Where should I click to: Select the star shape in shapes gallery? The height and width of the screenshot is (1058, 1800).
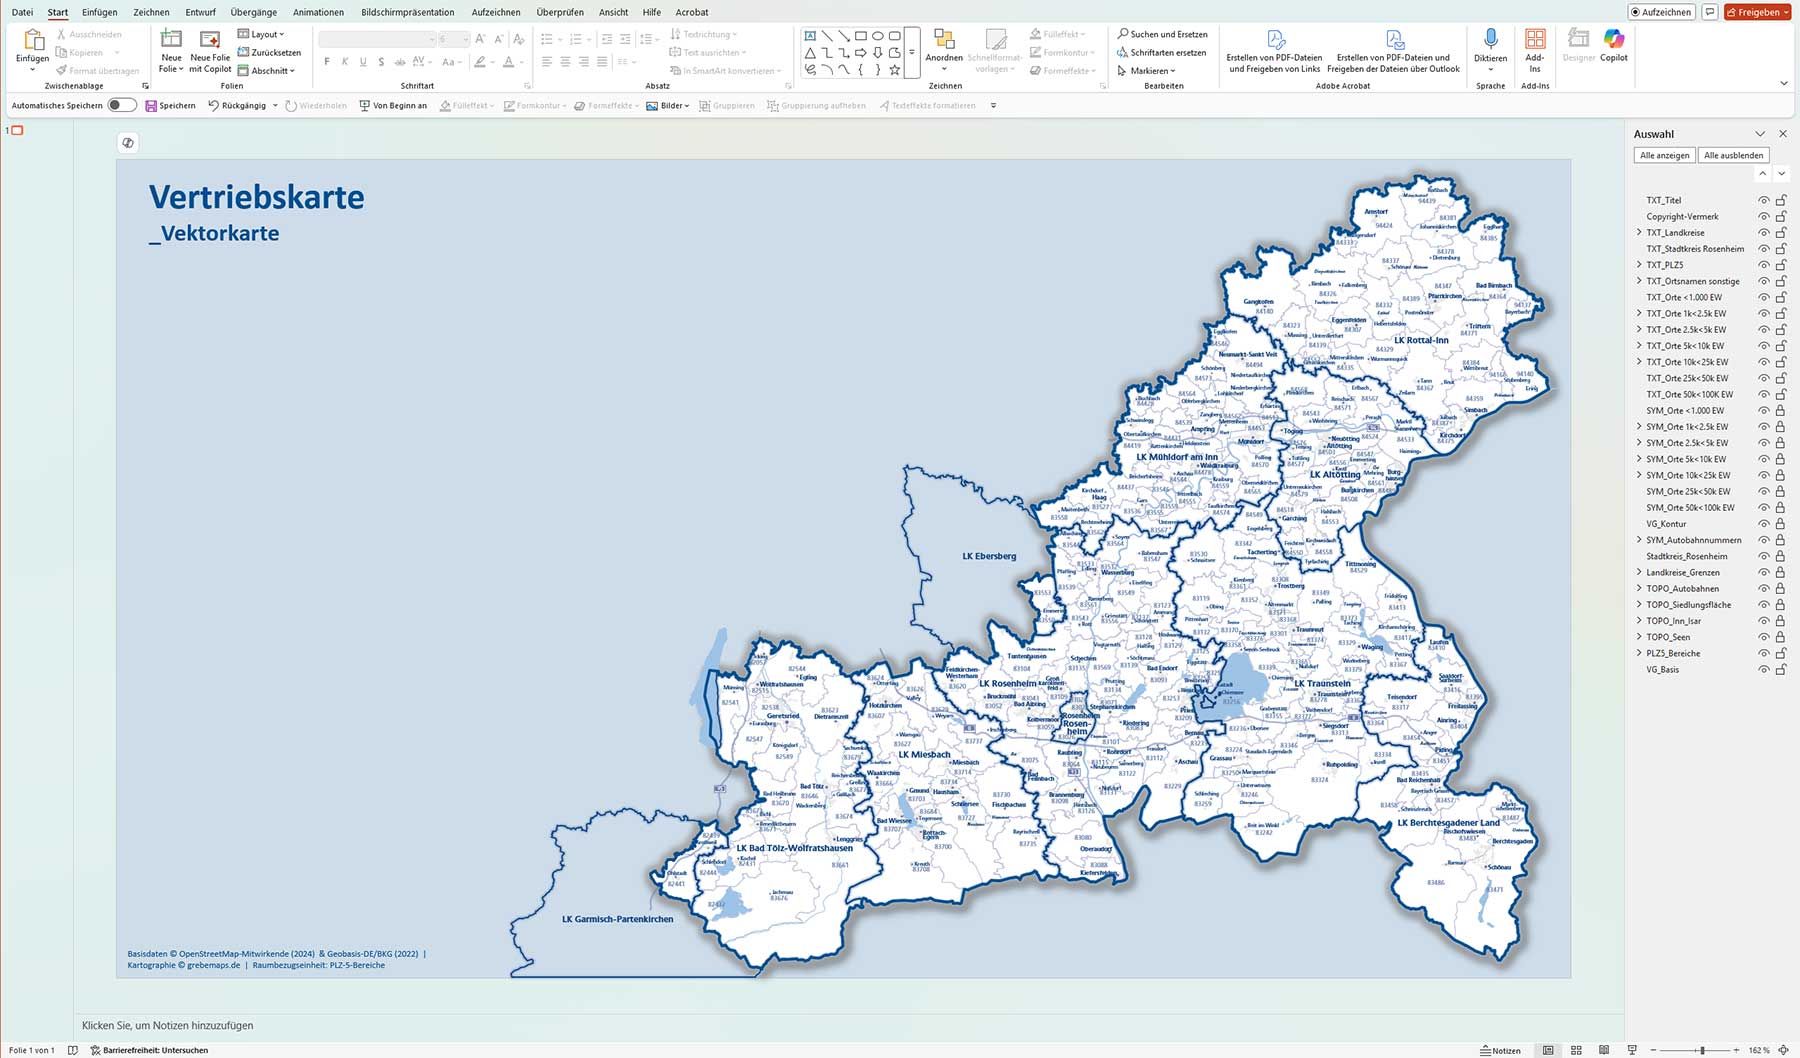pos(894,70)
